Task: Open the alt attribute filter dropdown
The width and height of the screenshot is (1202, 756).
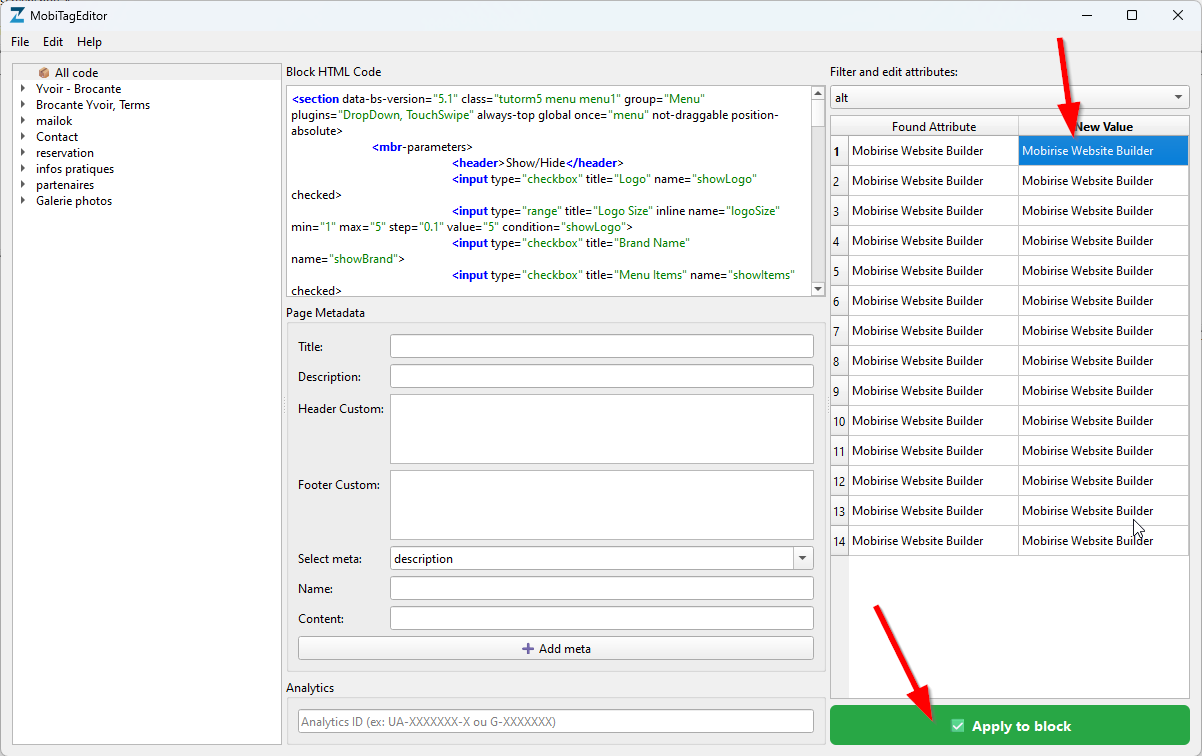Action: 1009,98
